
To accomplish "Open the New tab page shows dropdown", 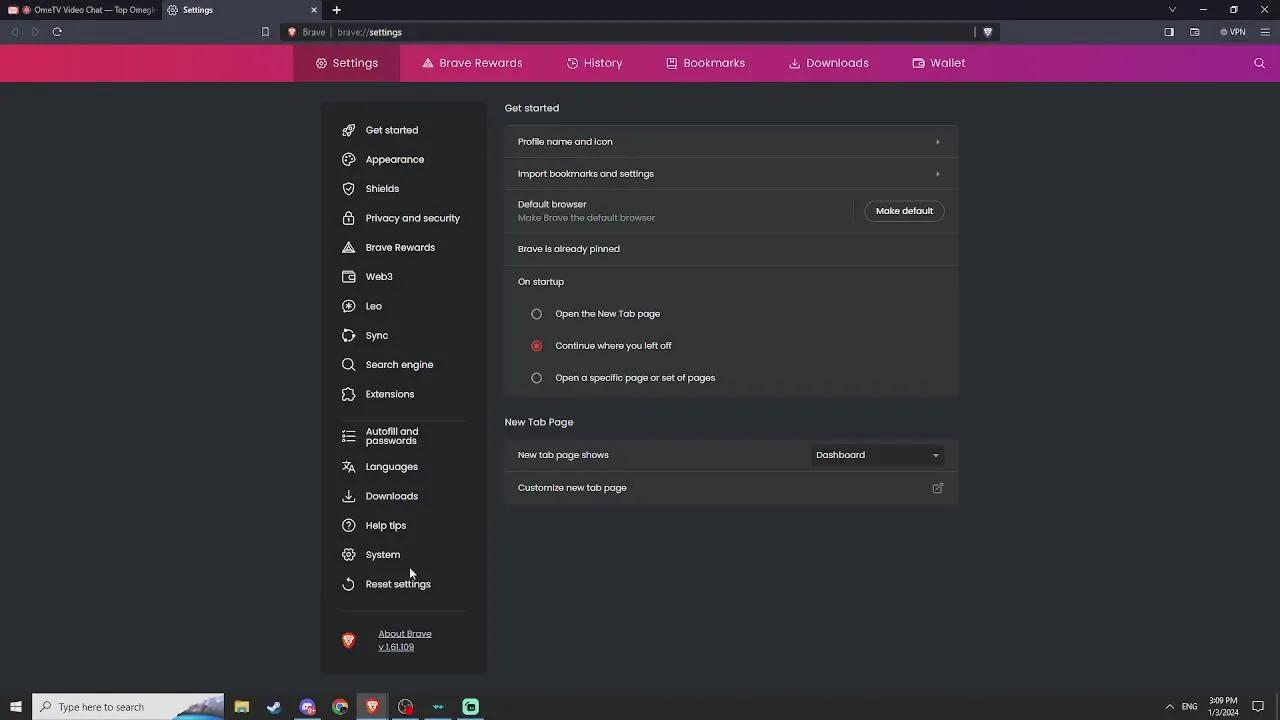I will (x=877, y=455).
